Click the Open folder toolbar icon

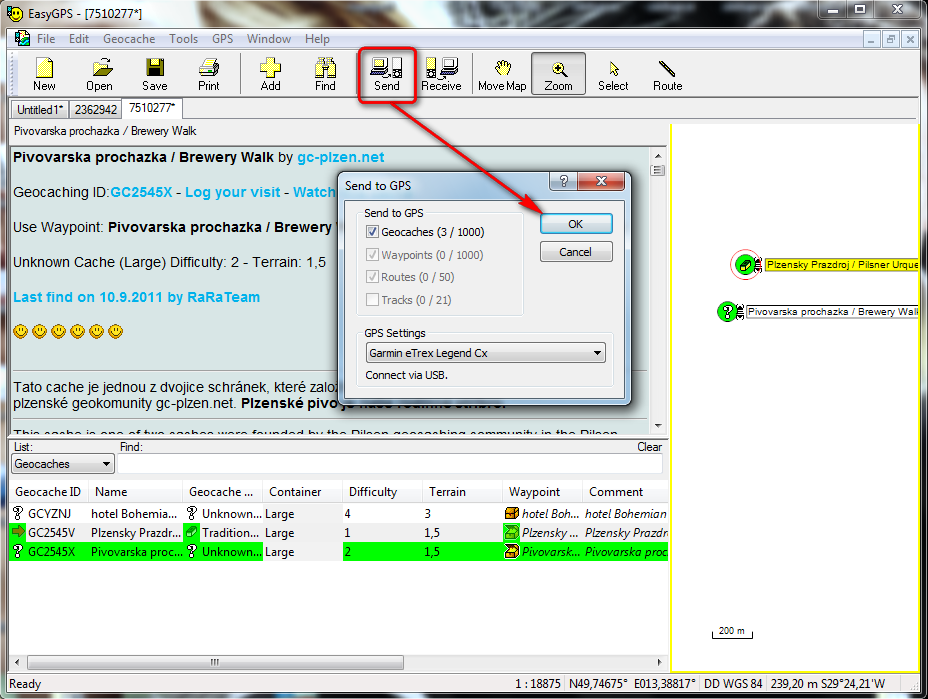(99, 74)
